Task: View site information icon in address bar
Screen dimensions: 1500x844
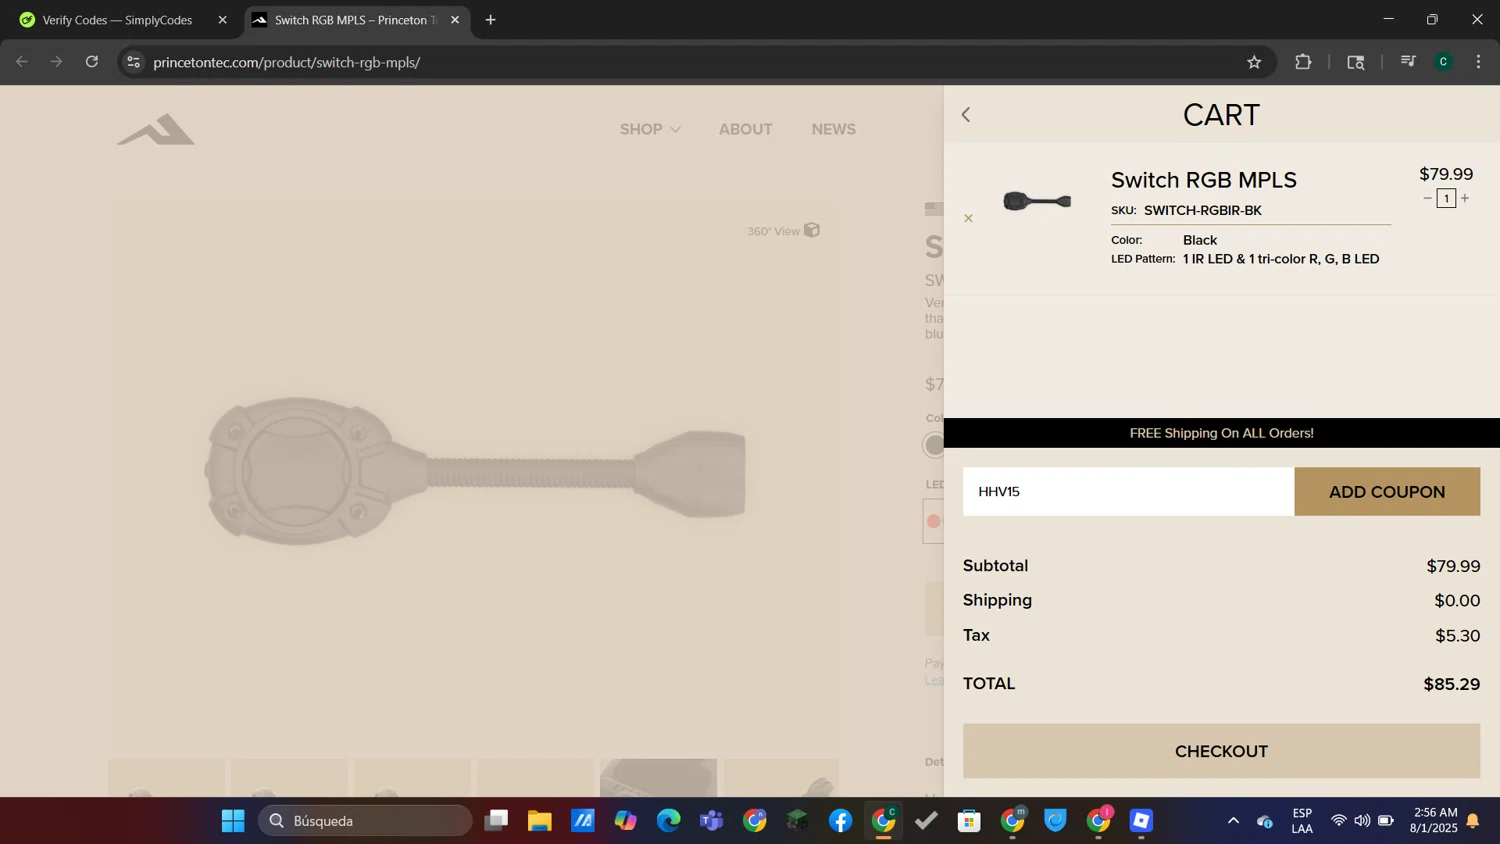Action: (134, 62)
